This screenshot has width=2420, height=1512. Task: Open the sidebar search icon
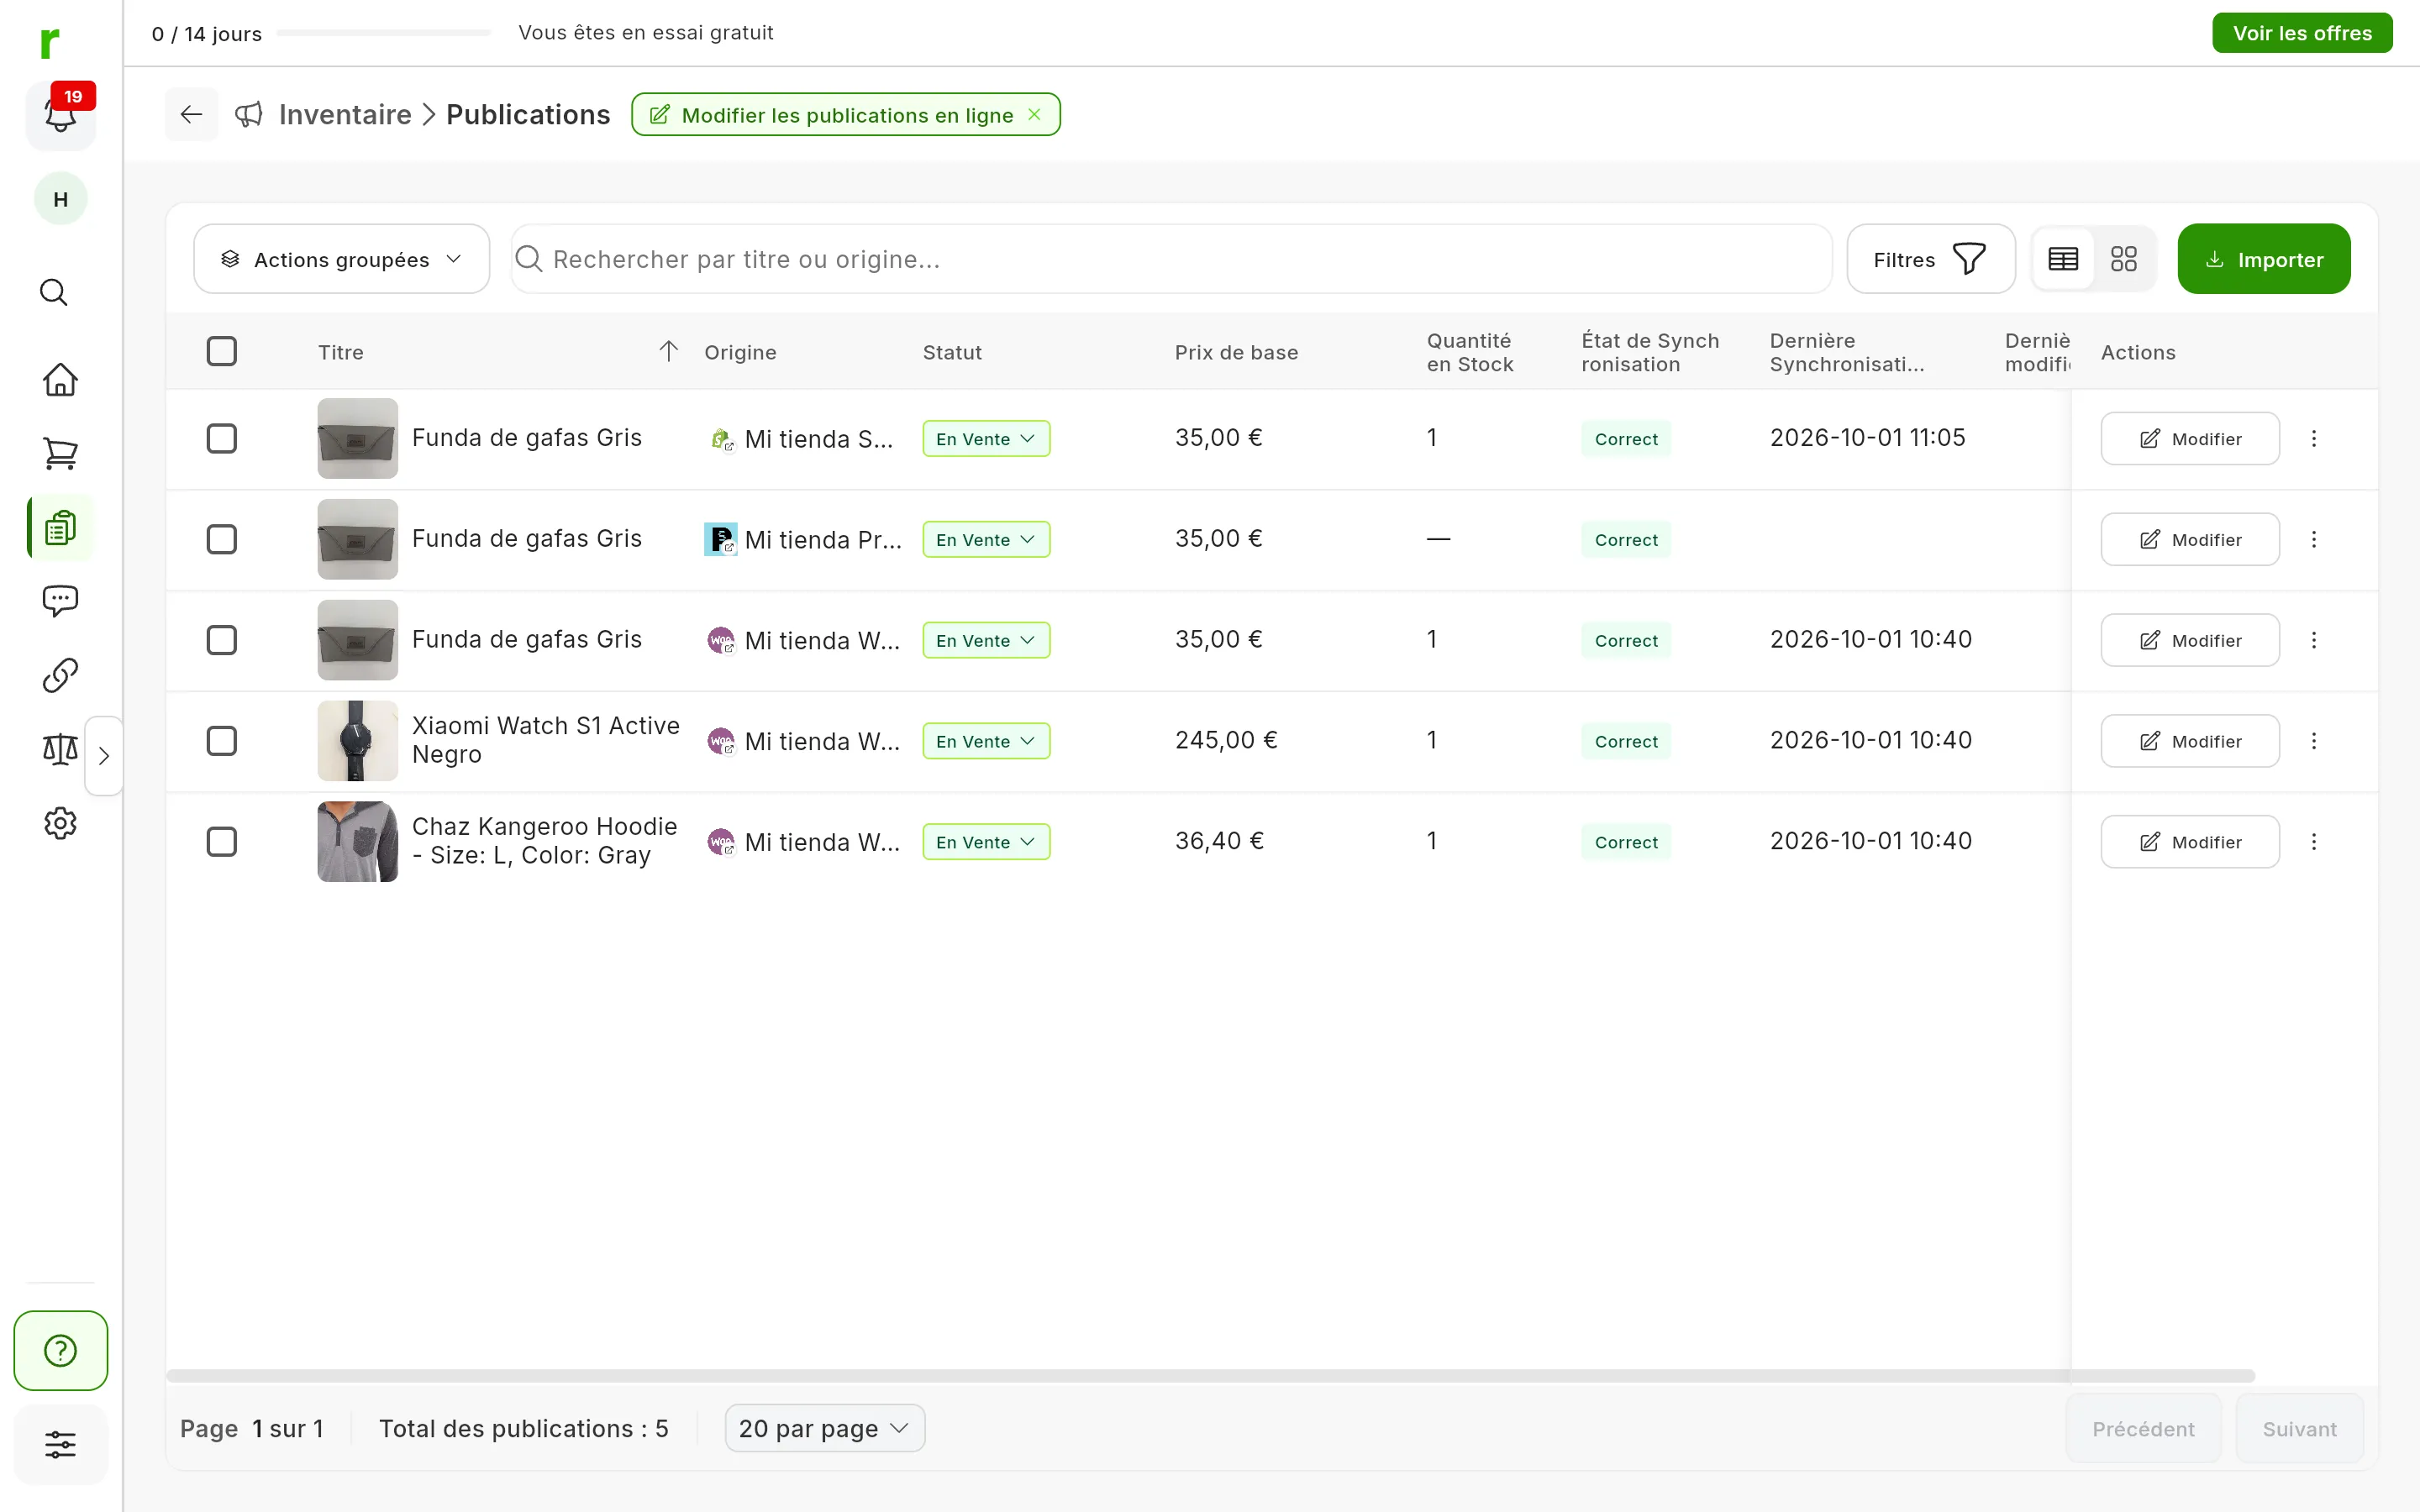click(x=54, y=292)
